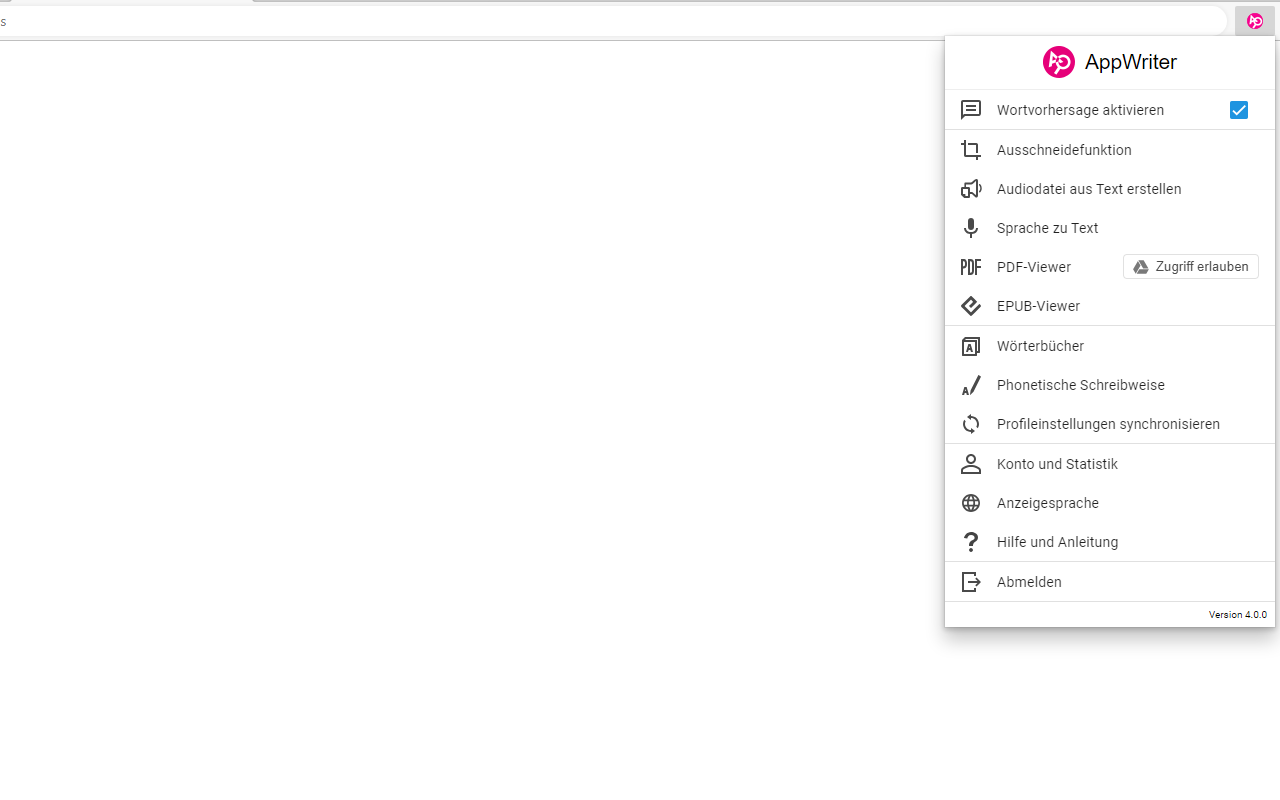Open the Ausschneidefunktion menu entry
Viewport: 1280px width, 800px height.
(1110, 150)
